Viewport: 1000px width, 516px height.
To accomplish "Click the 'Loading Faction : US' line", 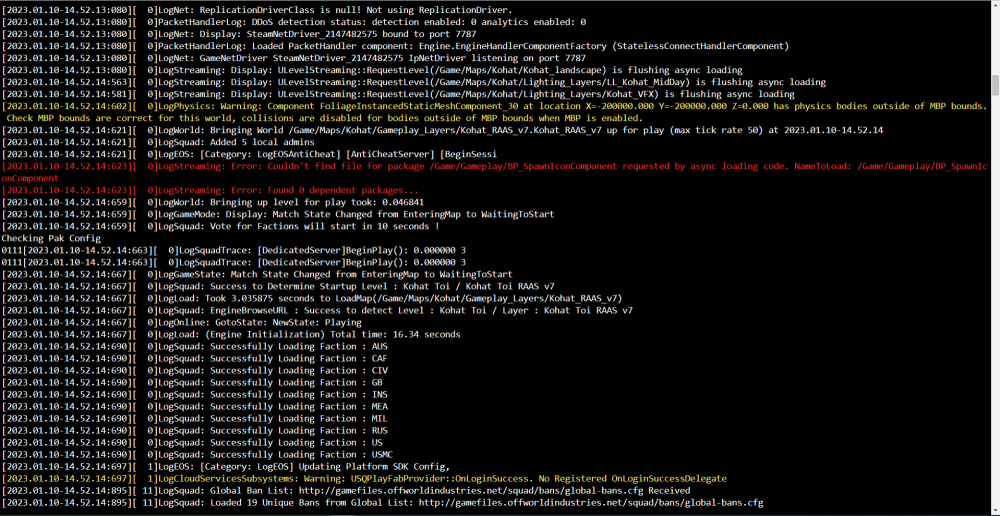I will pyautogui.click(x=192, y=443).
